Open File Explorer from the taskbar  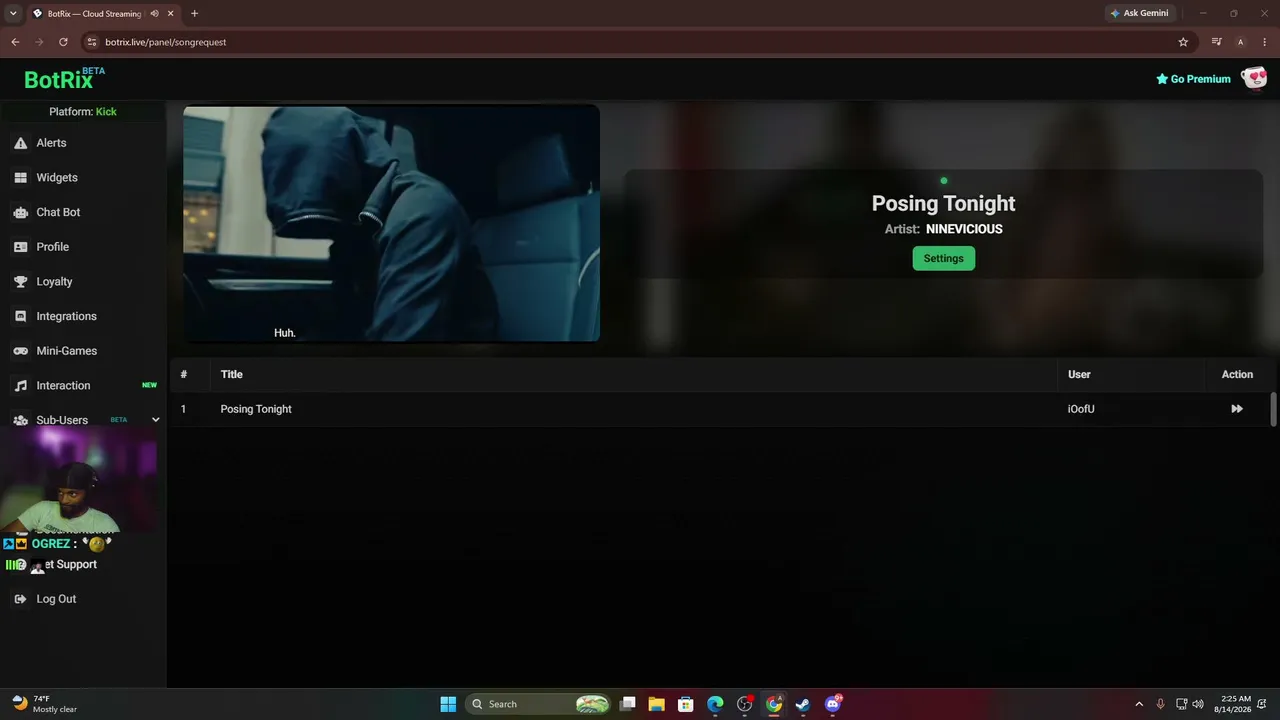(x=656, y=704)
